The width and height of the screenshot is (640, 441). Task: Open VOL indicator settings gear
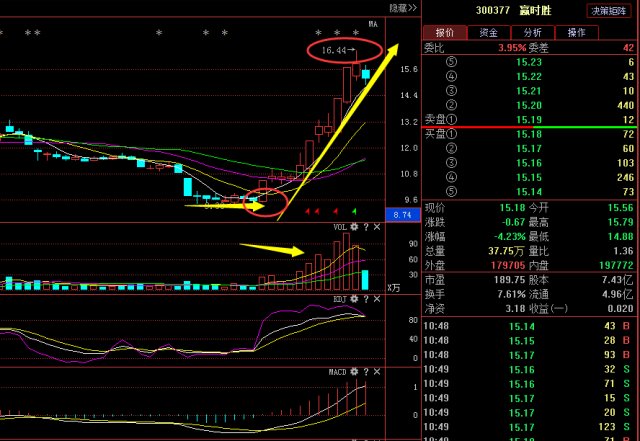(353, 228)
